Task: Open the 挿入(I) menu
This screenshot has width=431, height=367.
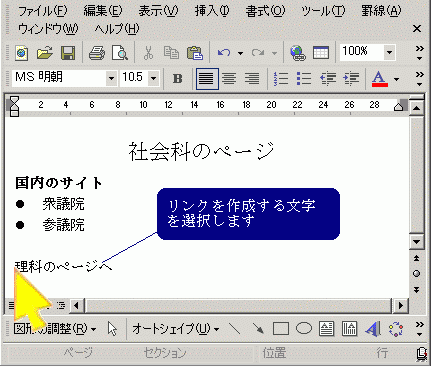Action: (x=212, y=11)
